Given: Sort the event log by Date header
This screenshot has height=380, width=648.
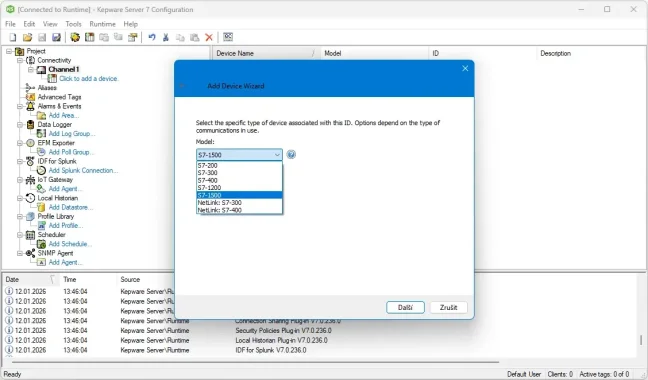Looking at the screenshot, I should pos(31,280).
